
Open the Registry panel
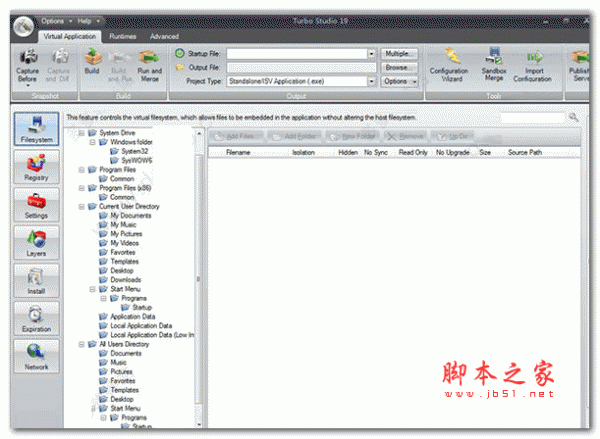(37, 167)
